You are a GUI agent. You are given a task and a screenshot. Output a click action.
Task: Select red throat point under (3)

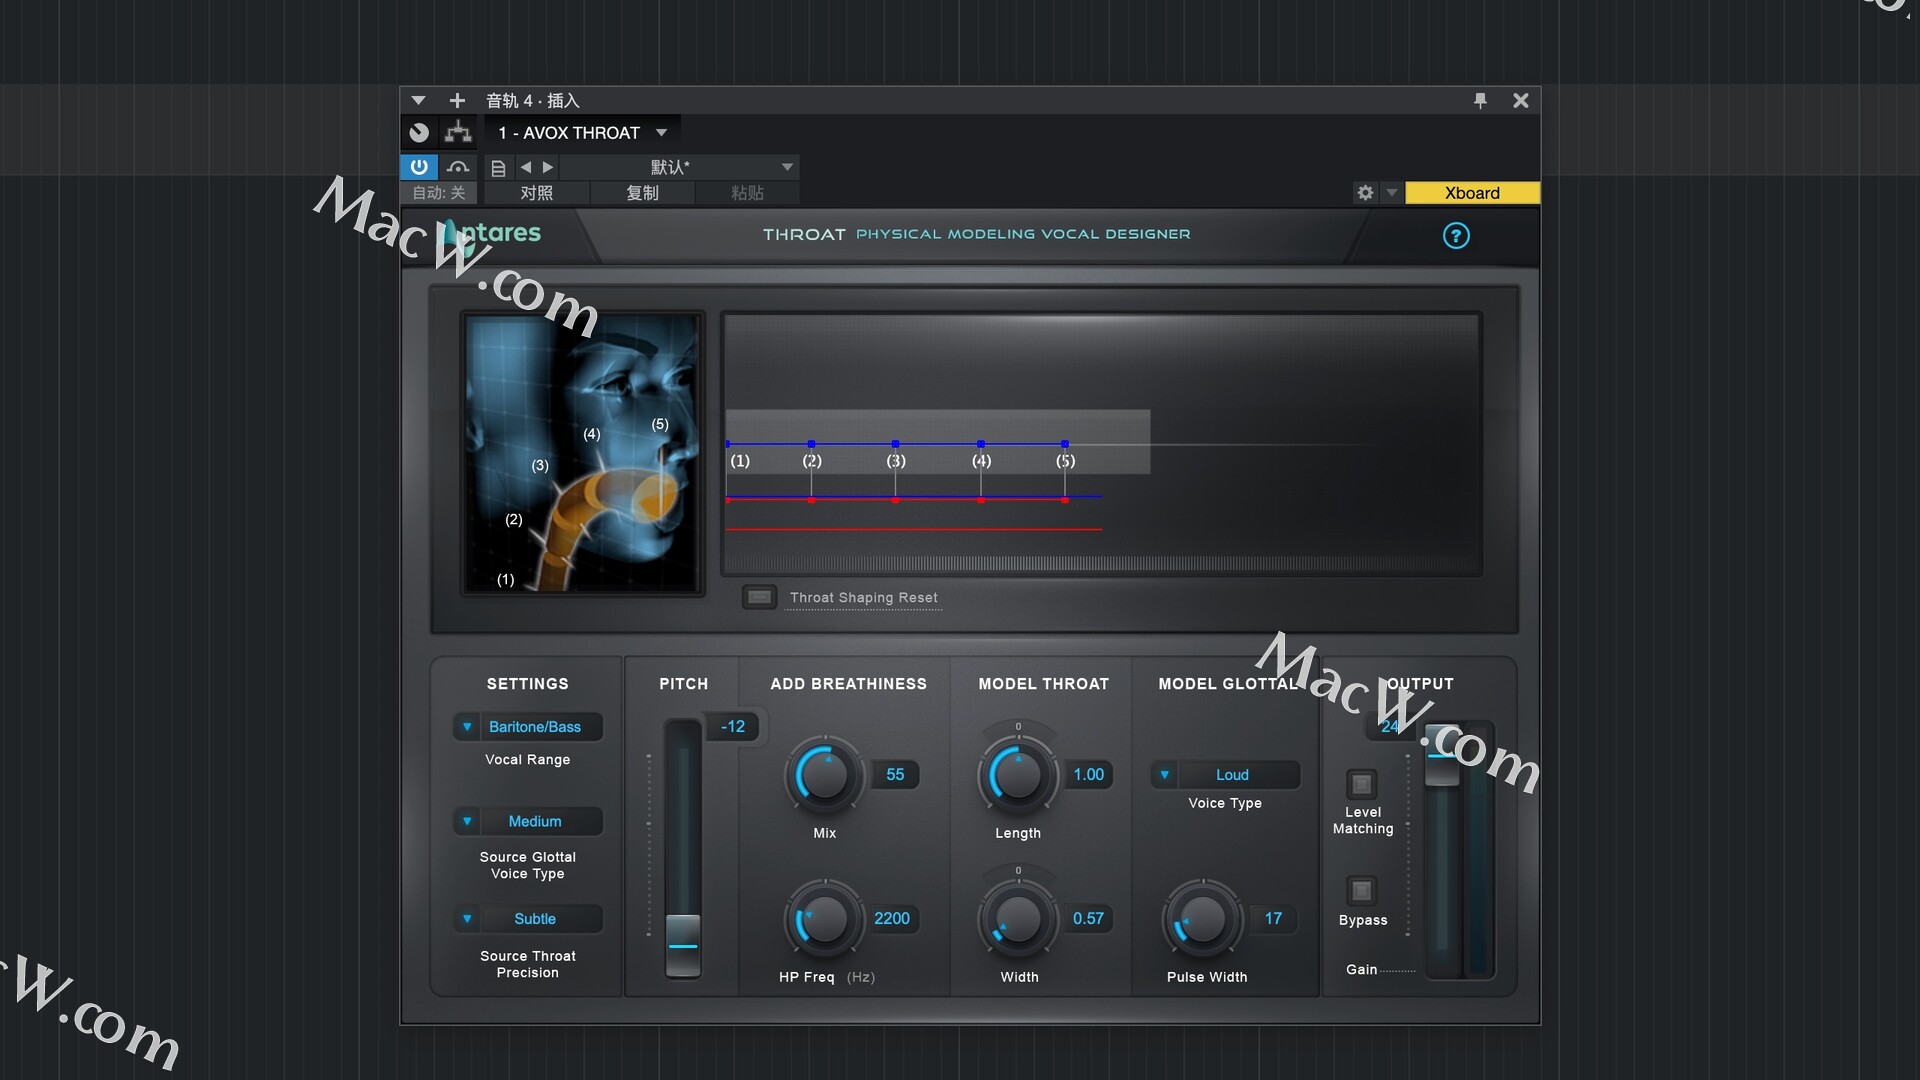tap(895, 500)
